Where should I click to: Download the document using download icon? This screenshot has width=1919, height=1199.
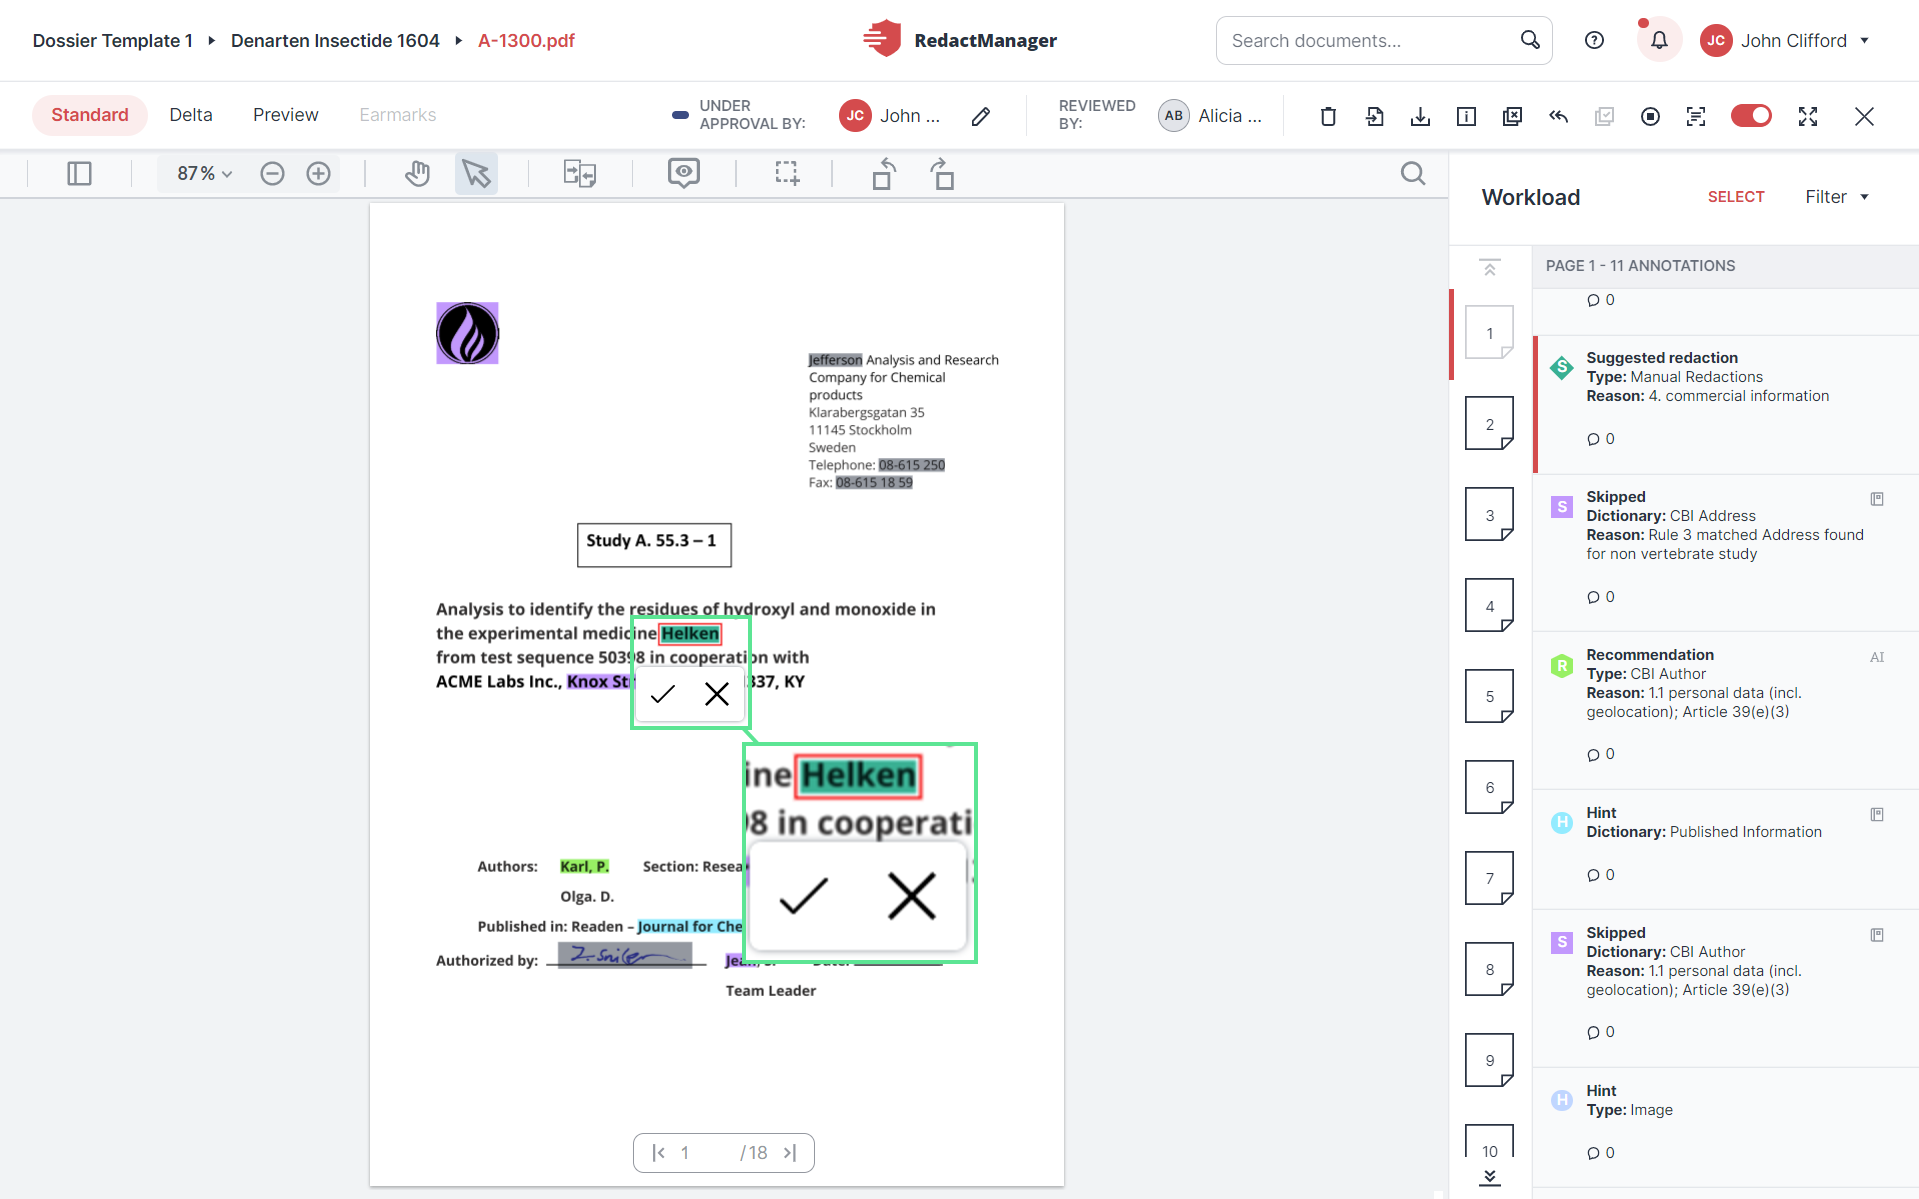point(1420,116)
